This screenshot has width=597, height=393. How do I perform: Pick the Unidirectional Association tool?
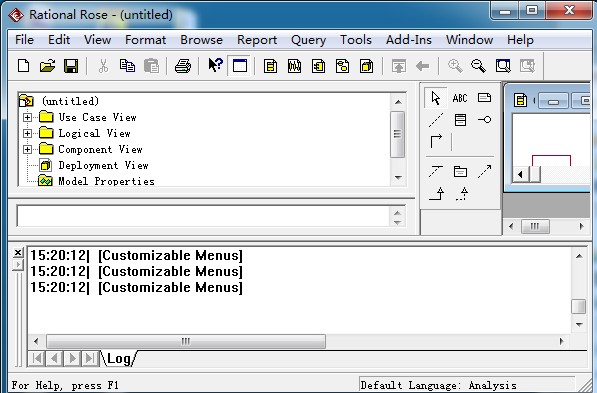pyautogui.click(x=436, y=141)
